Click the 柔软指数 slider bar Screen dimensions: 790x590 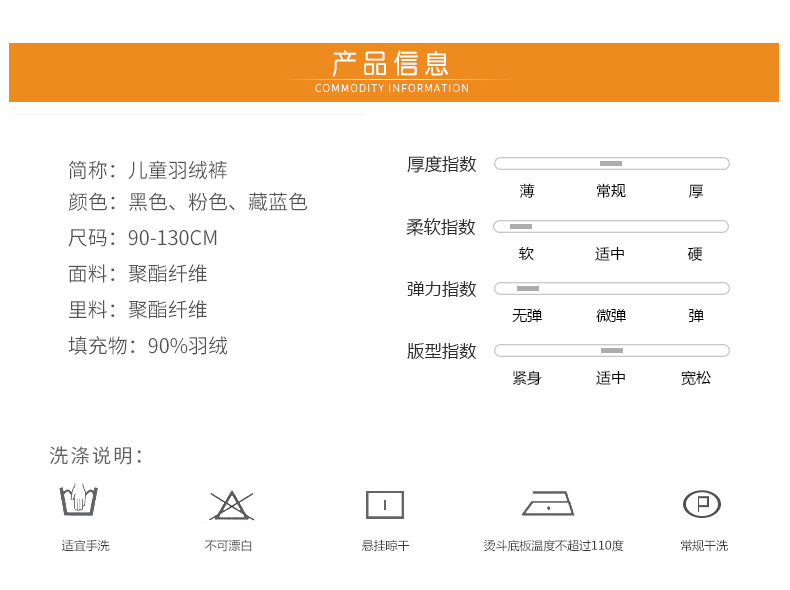click(611, 227)
